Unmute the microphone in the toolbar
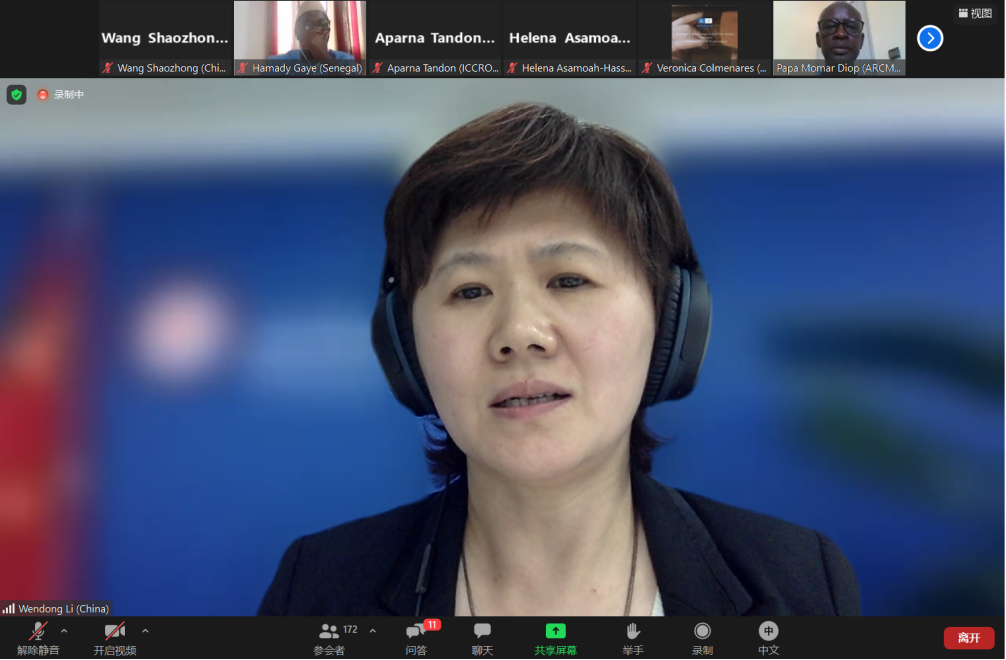 pos(38,631)
